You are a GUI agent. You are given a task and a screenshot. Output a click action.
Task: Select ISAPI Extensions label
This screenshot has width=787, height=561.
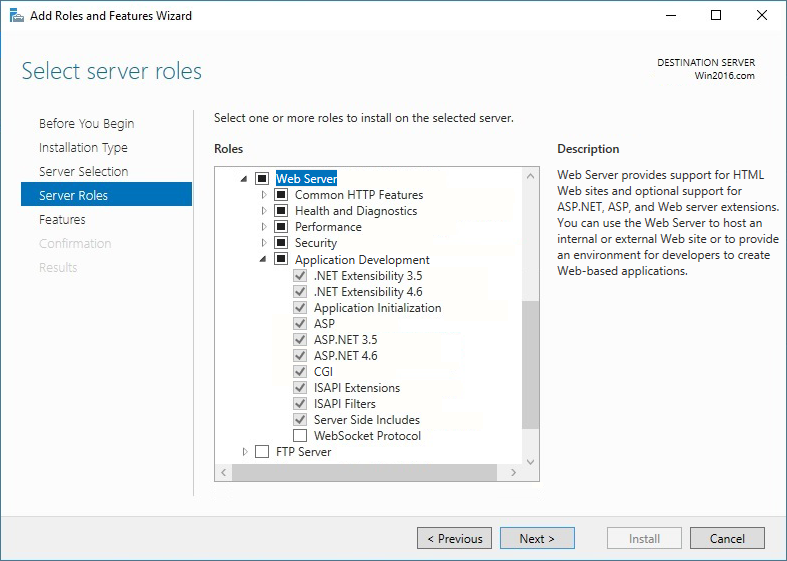pyautogui.click(x=357, y=388)
